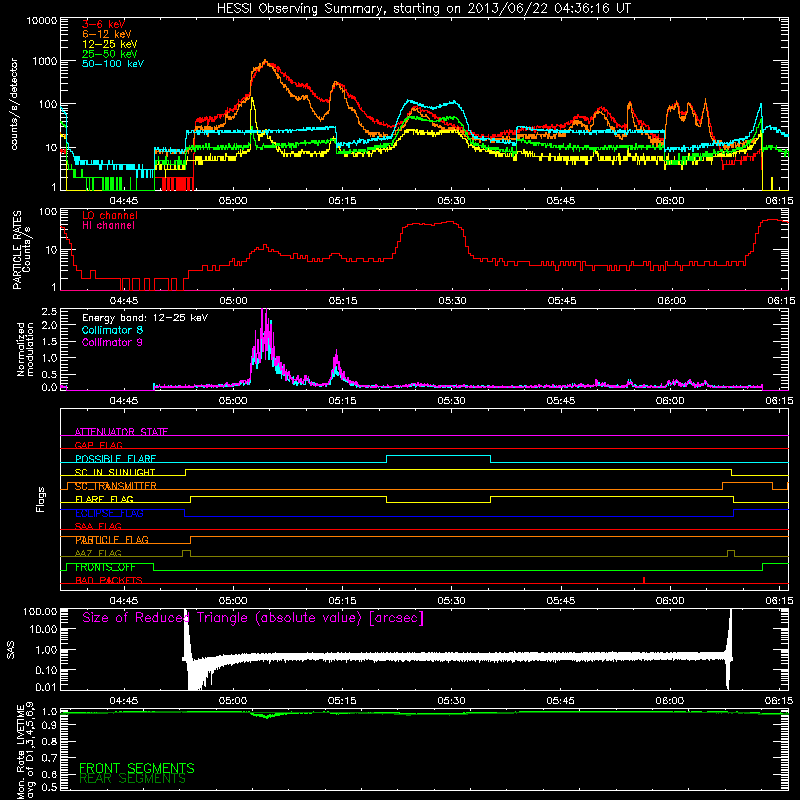Click the REAR SEGMENTS legend label
The image size is (800, 800).
(x=132, y=779)
